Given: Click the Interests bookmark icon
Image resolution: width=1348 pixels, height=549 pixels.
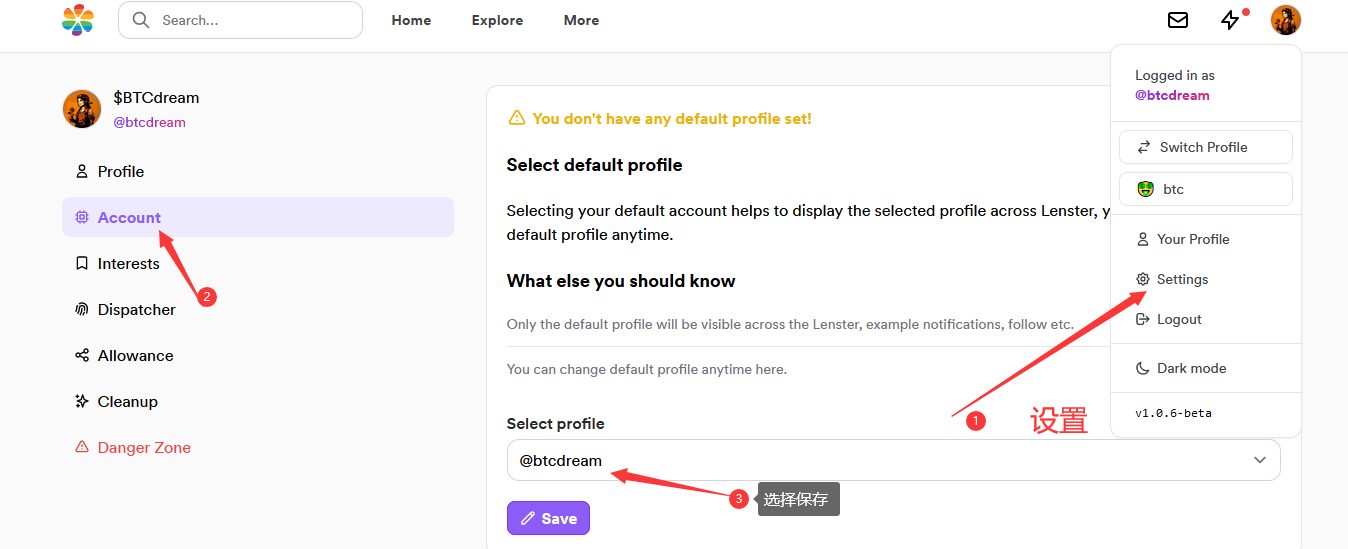Looking at the screenshot, I should 82,264.
